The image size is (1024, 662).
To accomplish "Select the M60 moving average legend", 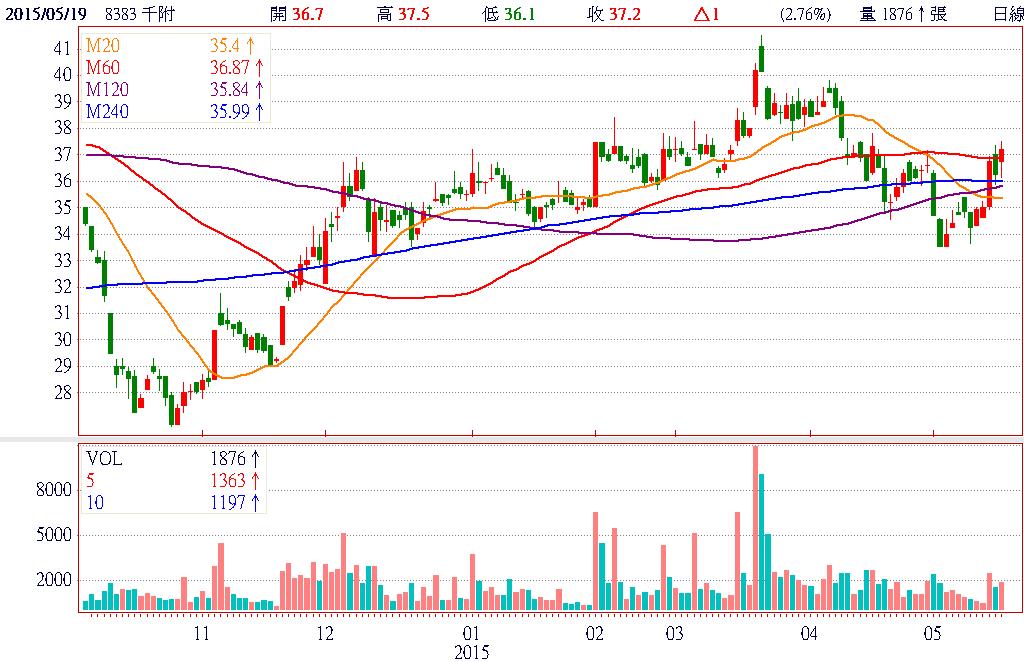I will (103, 68).
